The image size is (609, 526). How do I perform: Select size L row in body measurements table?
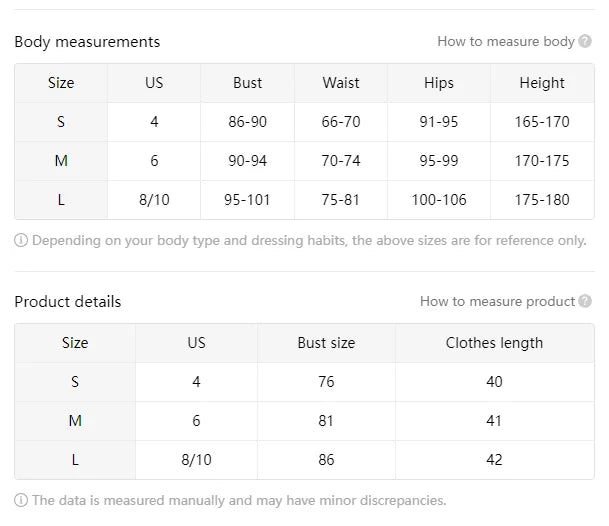(x=61, y=200)
